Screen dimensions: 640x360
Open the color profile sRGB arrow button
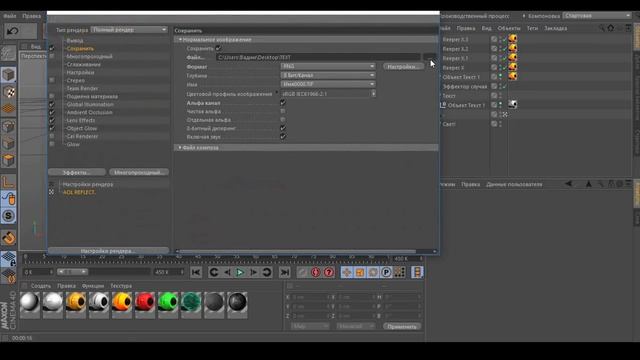point(373,93)
